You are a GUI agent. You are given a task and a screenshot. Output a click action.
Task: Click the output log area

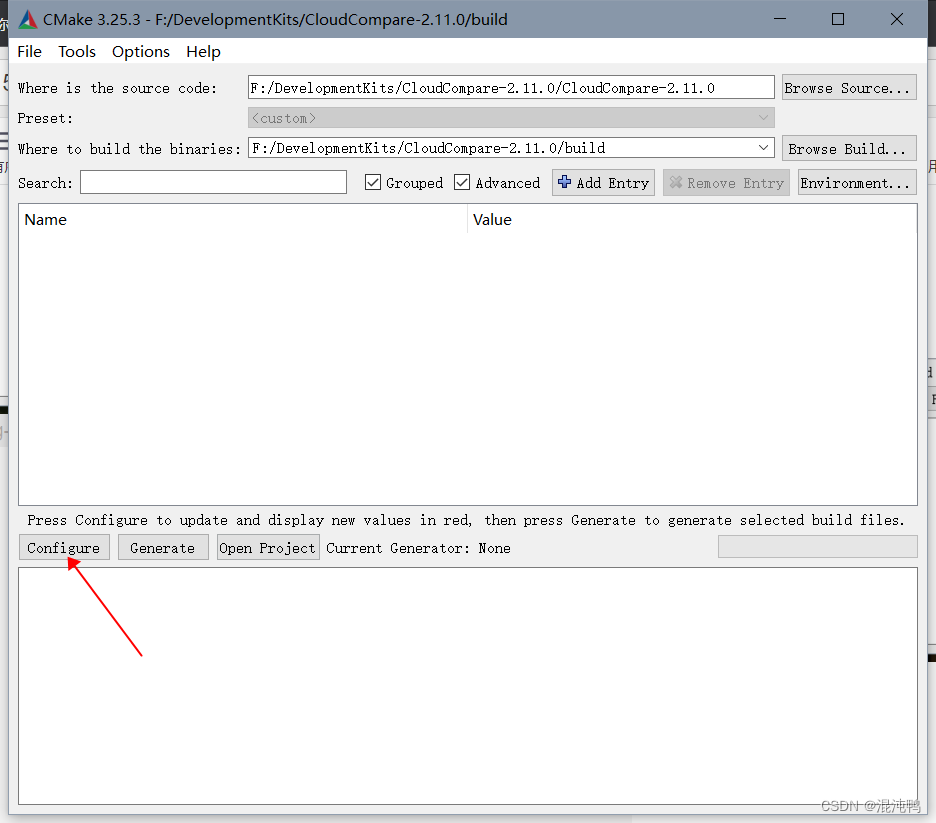coord(468,686)
